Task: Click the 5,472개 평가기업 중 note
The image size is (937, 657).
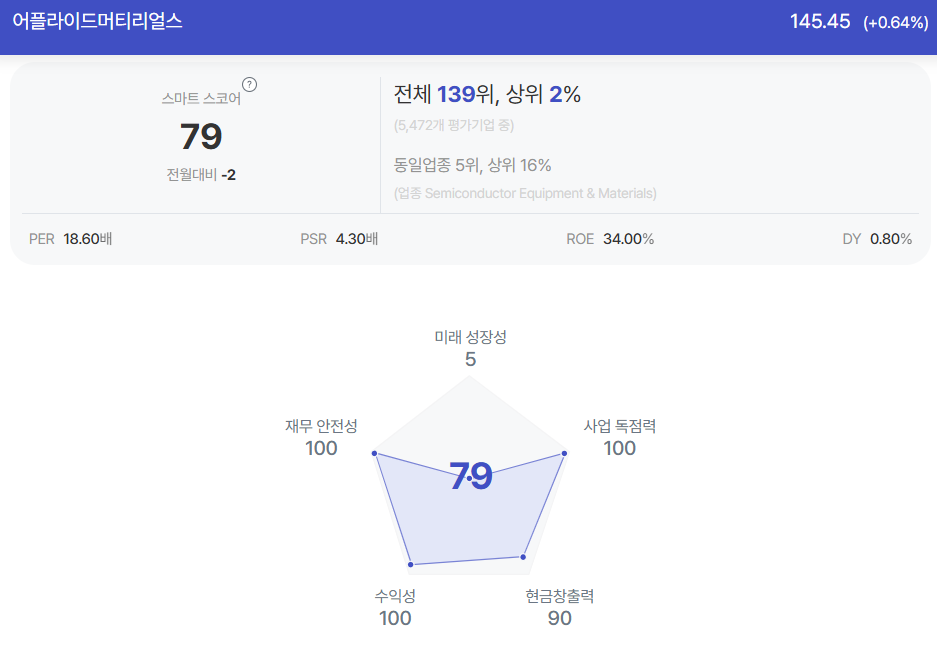Action: pos(454,126)
